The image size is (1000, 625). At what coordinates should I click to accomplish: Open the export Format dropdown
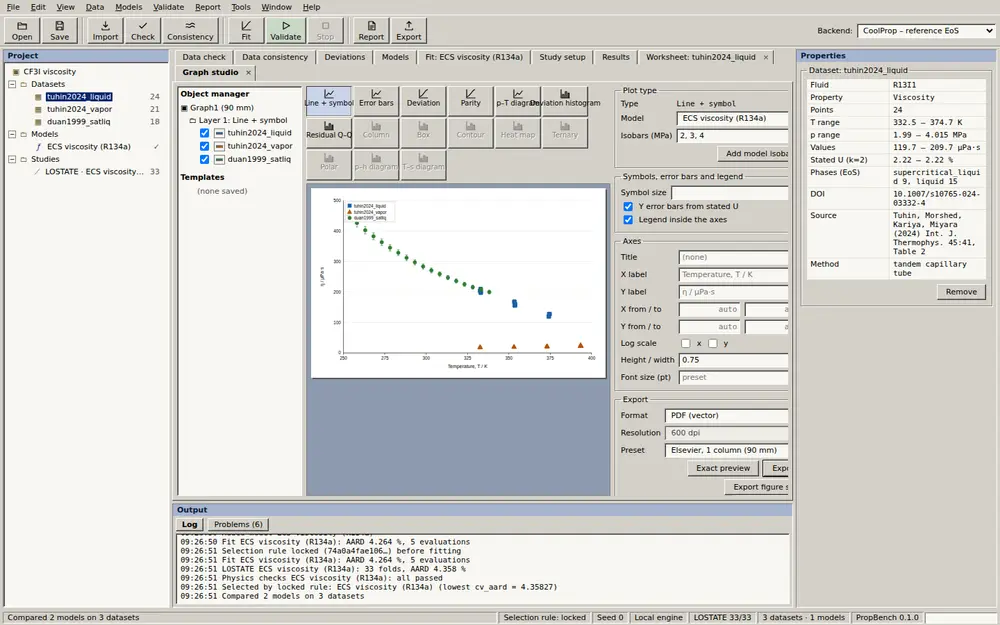[x=726, y=416]
